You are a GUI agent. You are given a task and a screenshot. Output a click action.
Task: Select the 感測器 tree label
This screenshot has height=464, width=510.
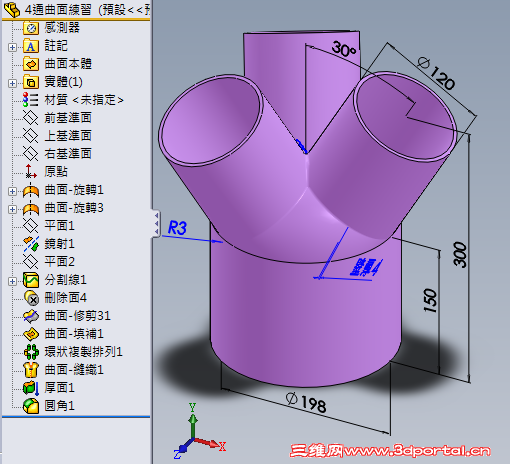(62, 28)
